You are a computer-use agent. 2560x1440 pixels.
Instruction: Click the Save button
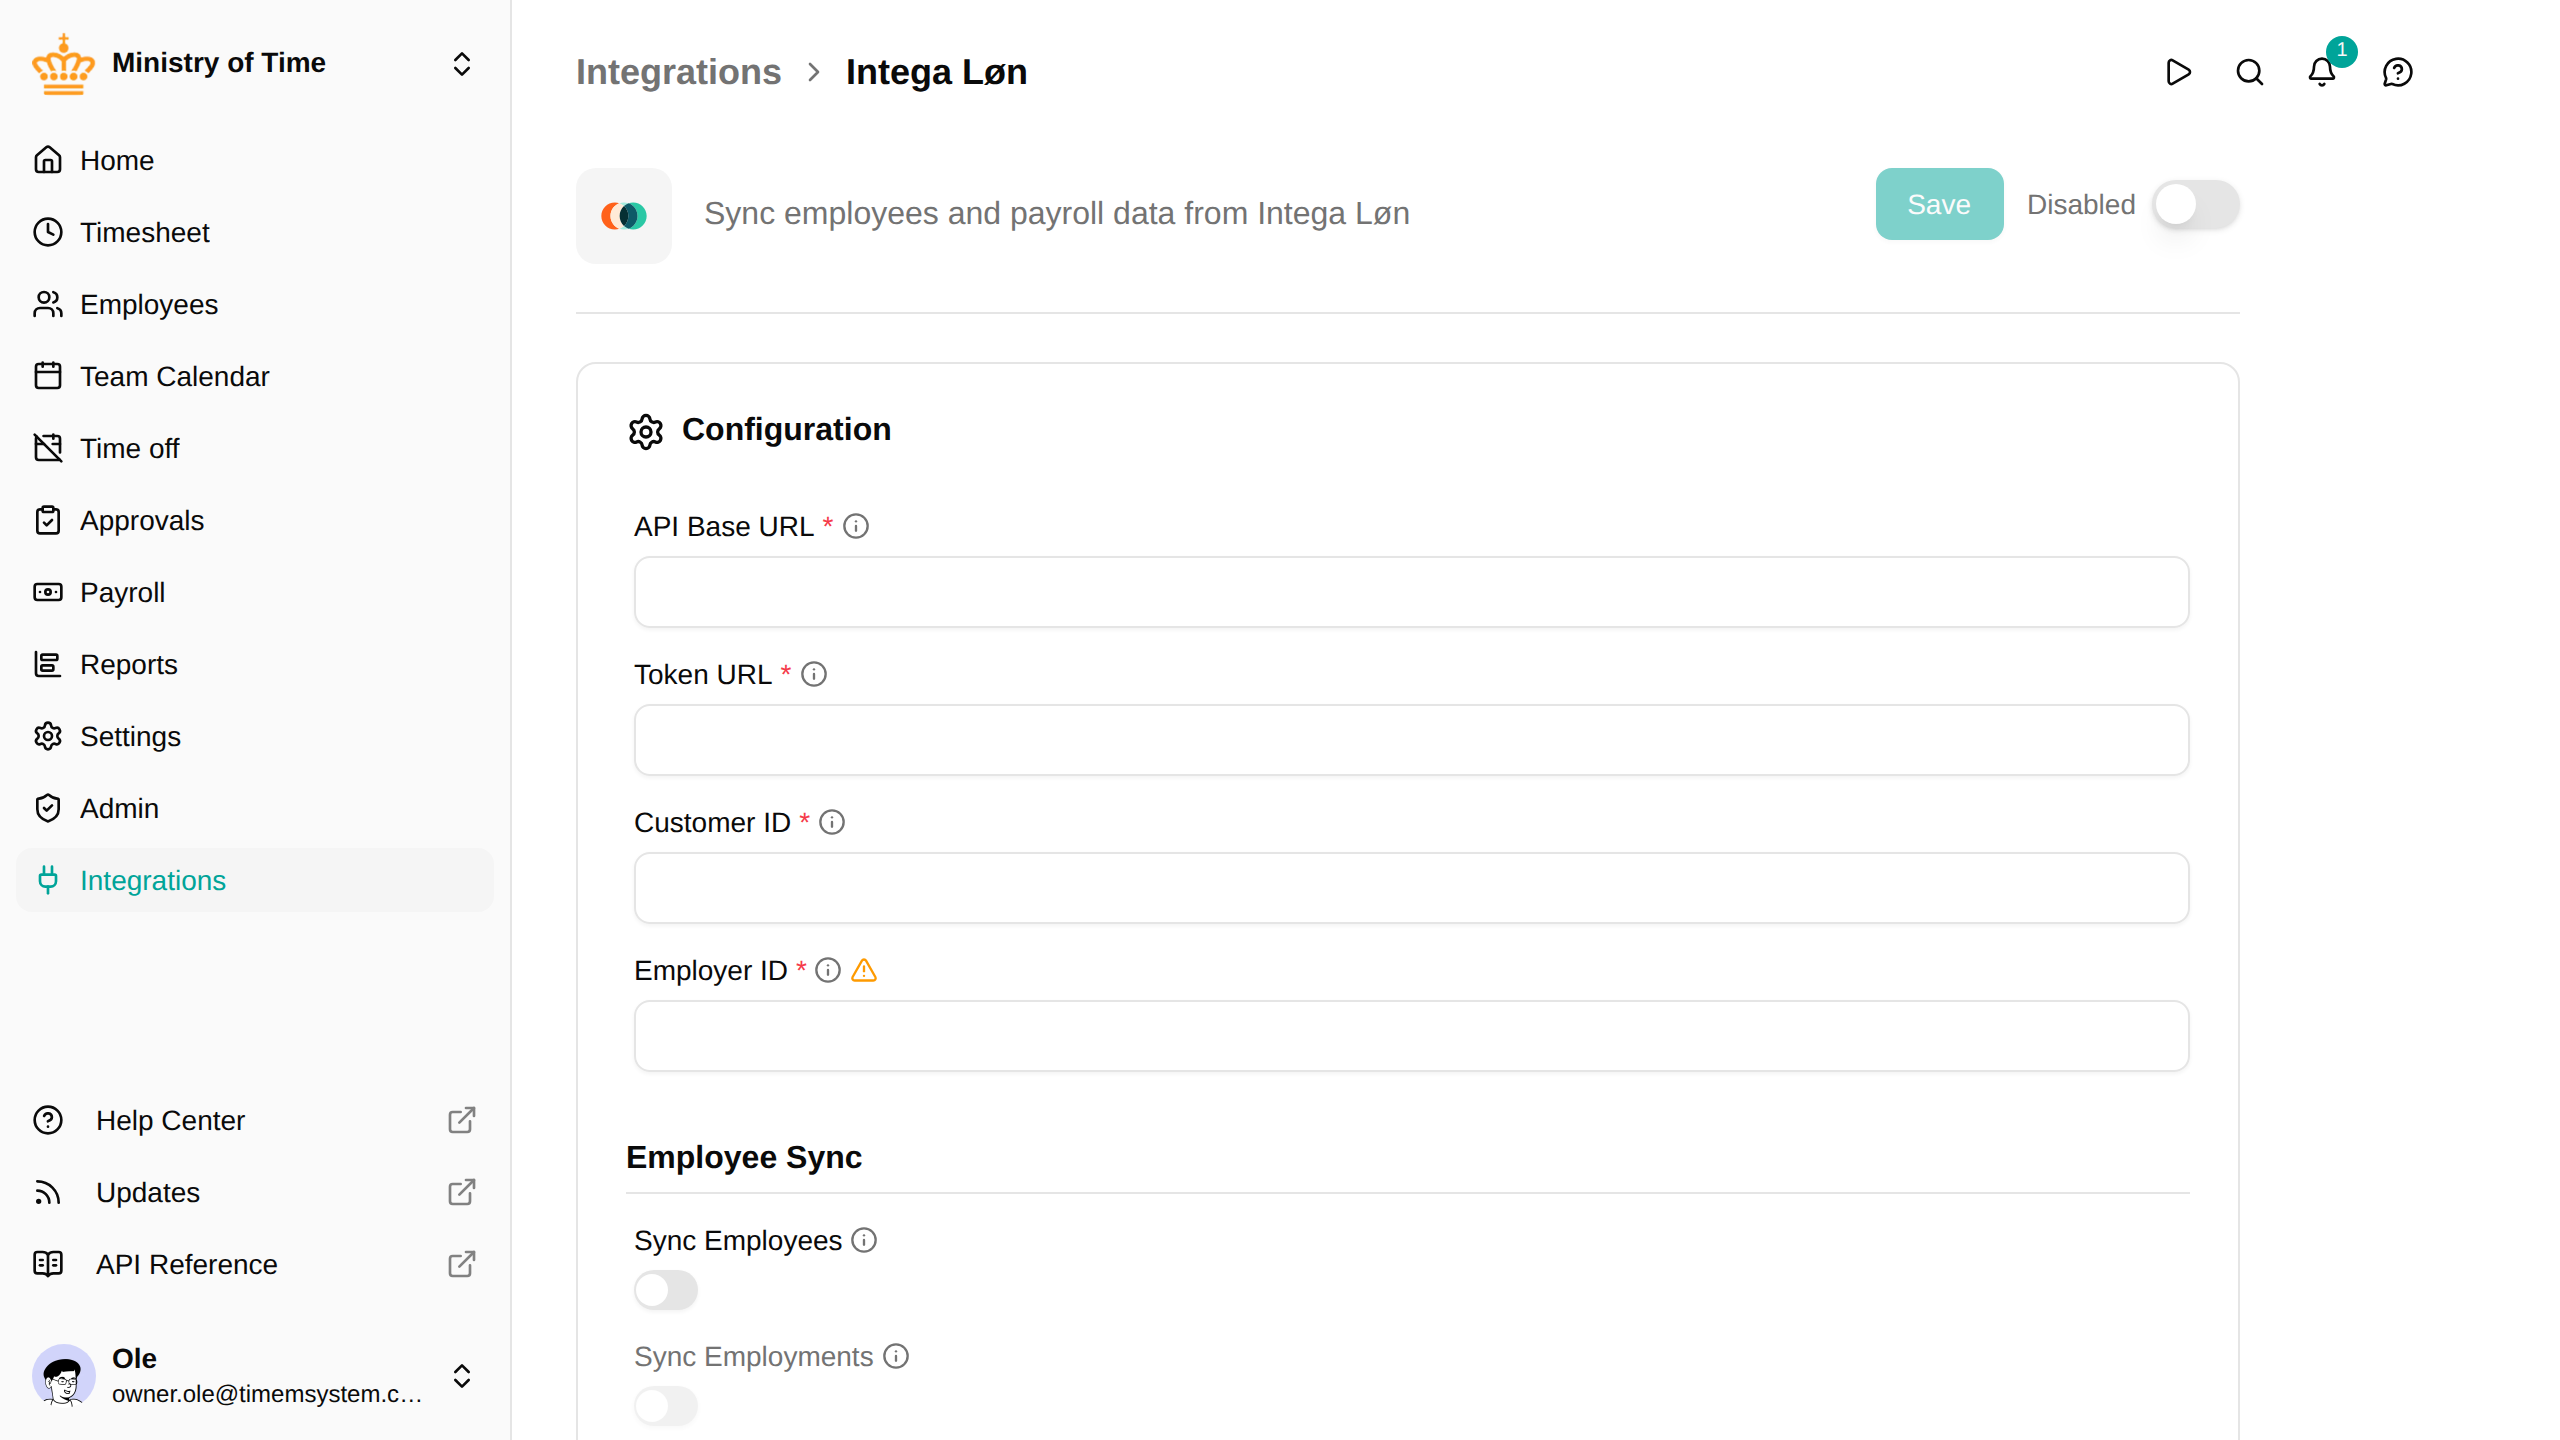[x=1939, y=204]
